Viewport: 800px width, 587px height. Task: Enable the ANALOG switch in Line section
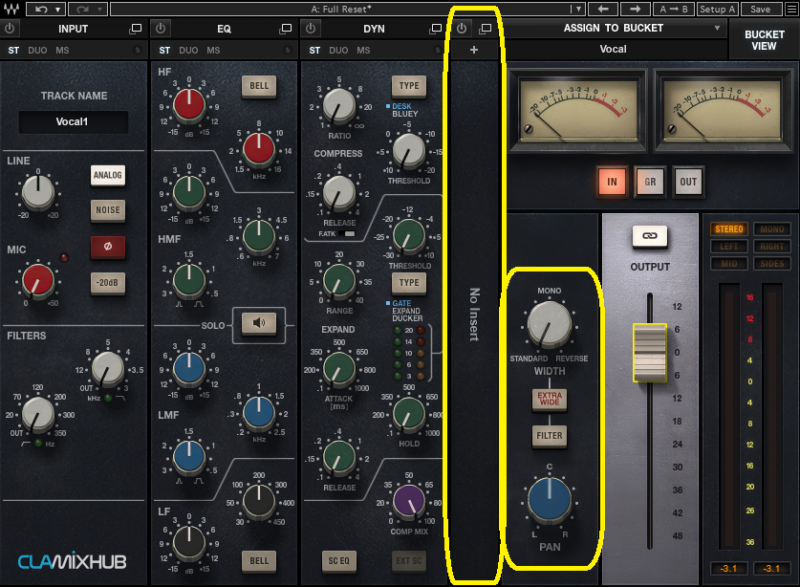click(x=107, y=176)
